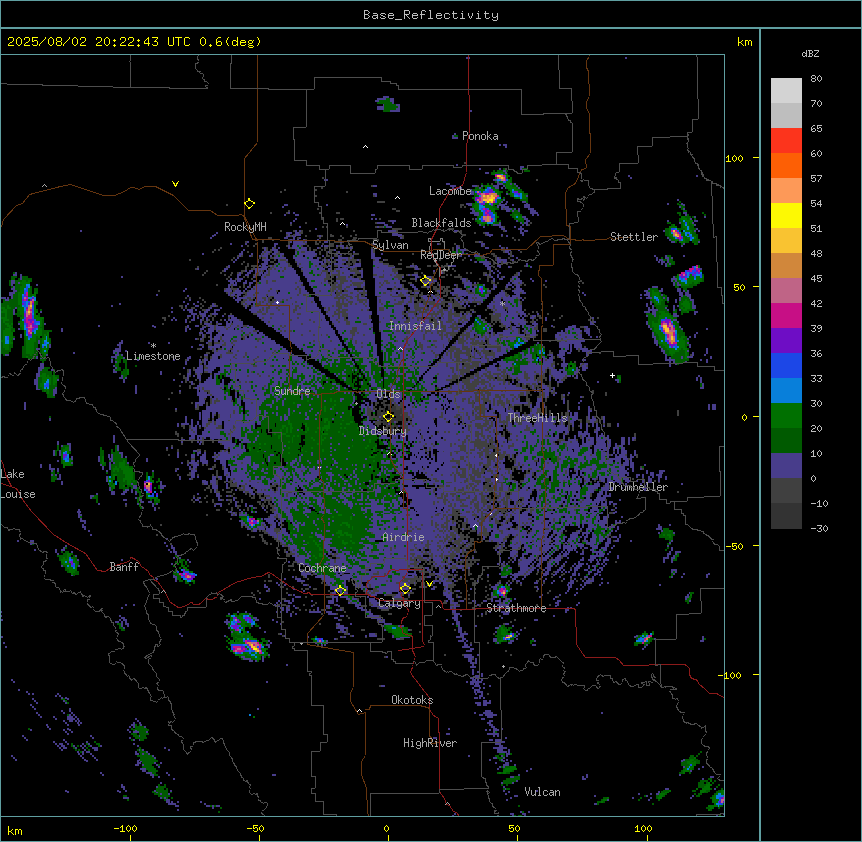Pick the blue 33–36 dBZ legend color
Image resolution: width=862 pixels, height=842 pixels.
coord(786,365)
